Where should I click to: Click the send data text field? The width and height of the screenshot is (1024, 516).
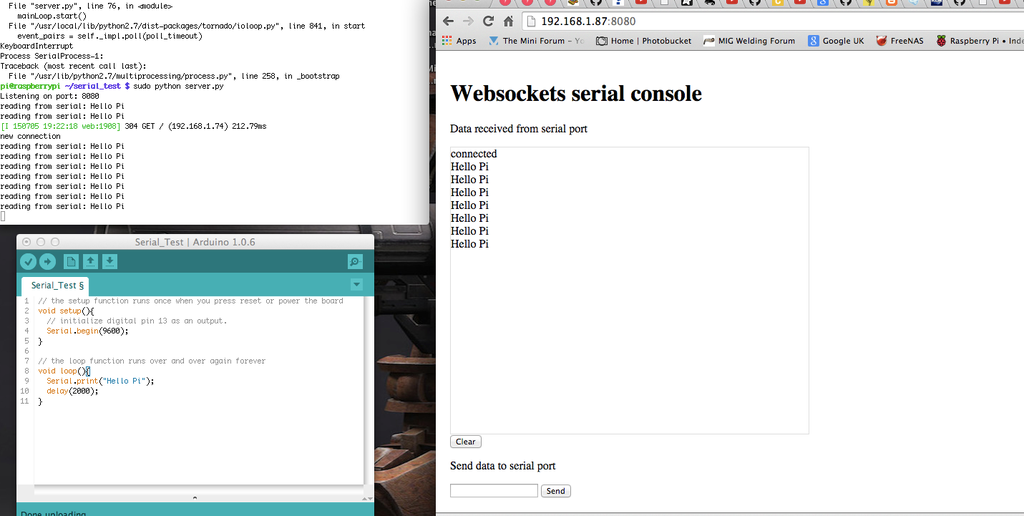point(494,491)
